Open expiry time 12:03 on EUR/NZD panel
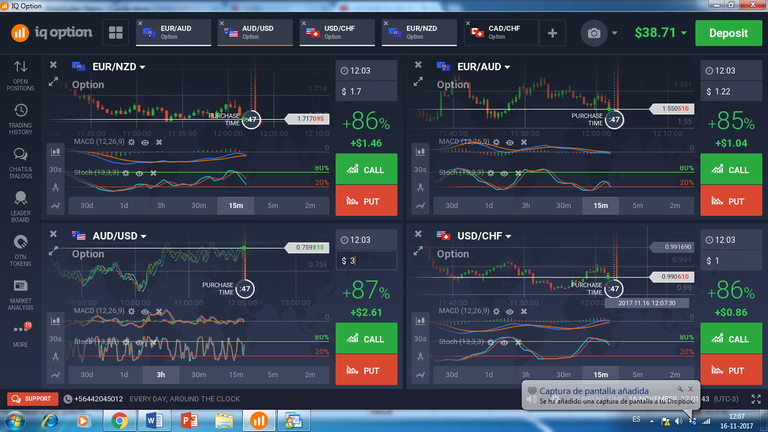Image resolution: width=768 pixels, height=432 pixels. pyautogui.click(x=366, y=71)
